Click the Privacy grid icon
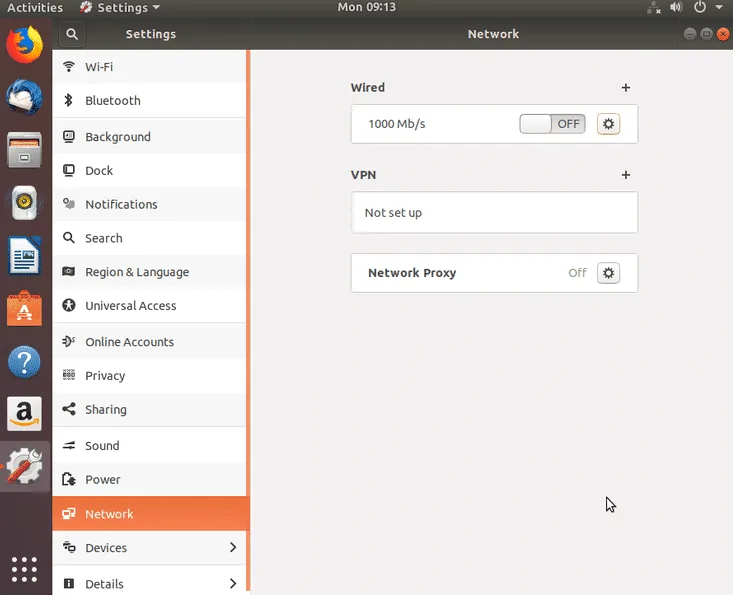The width and height of the screenshot is (733, 596). click(x=69, y=375)
